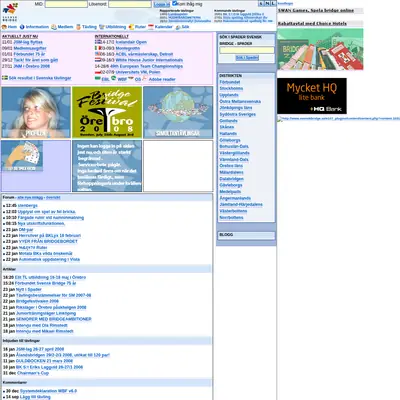Open the Tävling menu item
The image size is (400, 400).
pyautogui.click(x=89, y=27)
